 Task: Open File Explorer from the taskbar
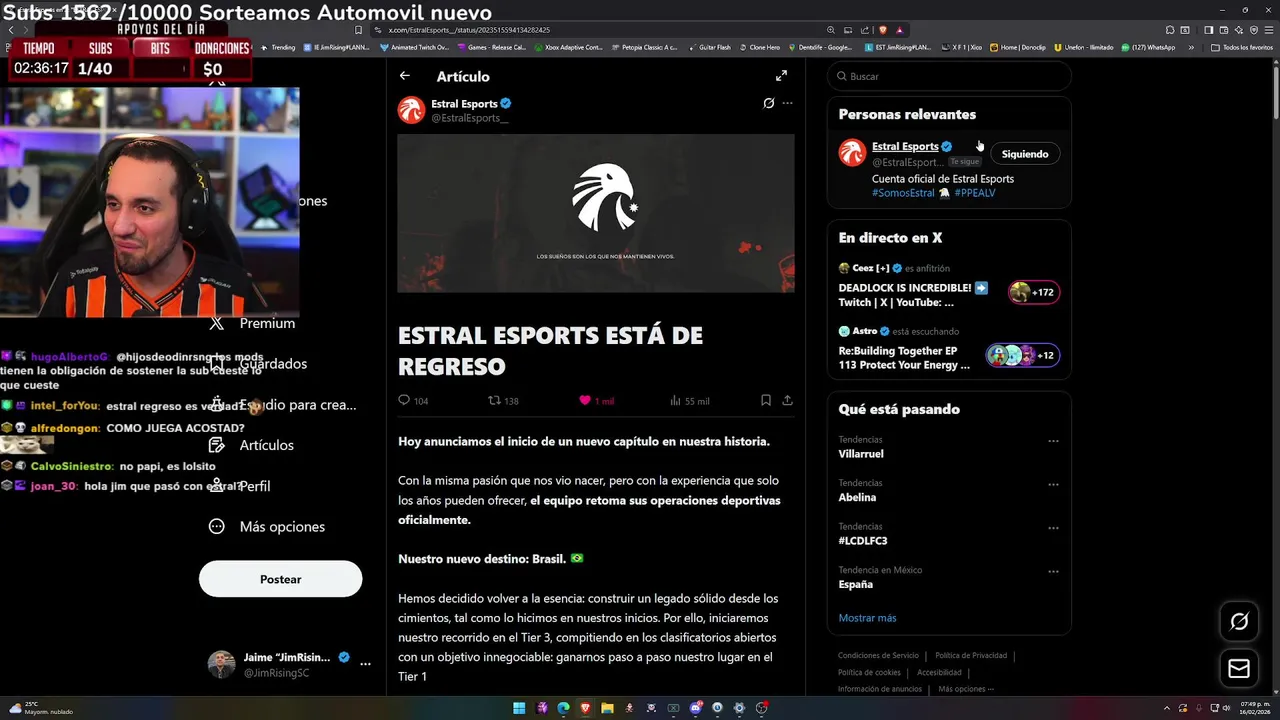(607, 708)
